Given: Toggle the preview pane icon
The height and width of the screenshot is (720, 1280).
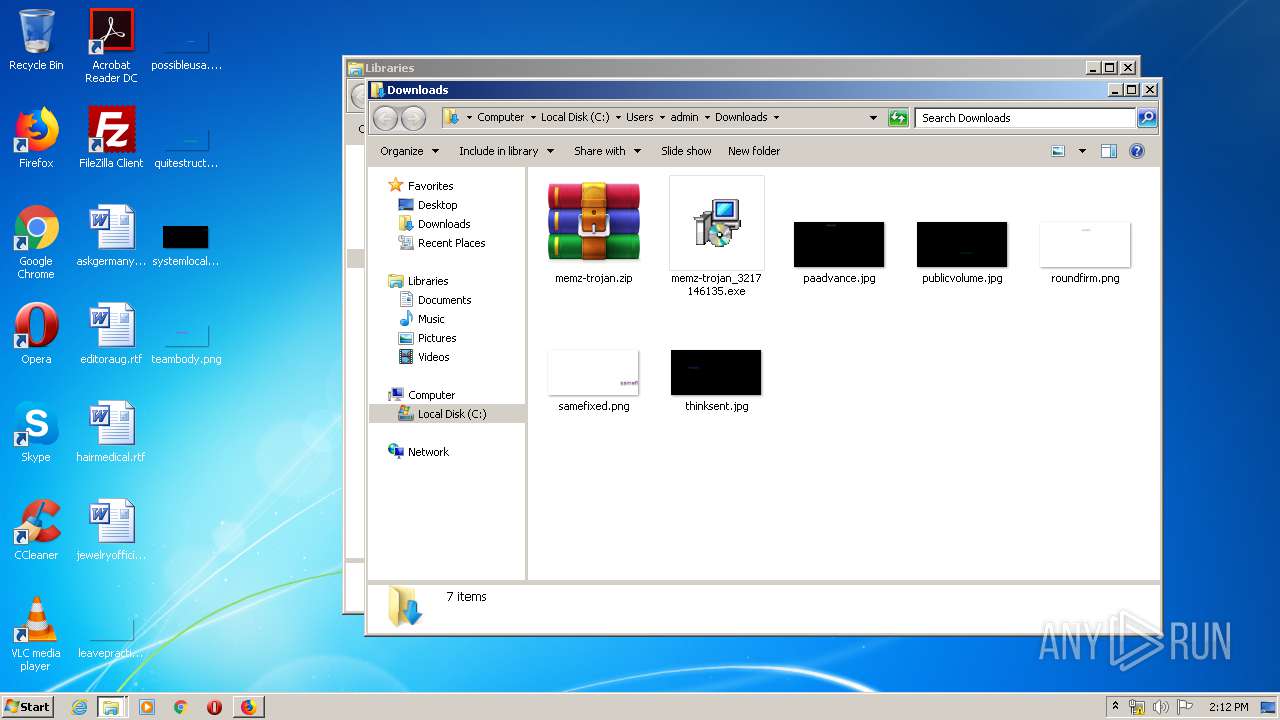Looking at the screenshot, I should [x=1108, y=151].
